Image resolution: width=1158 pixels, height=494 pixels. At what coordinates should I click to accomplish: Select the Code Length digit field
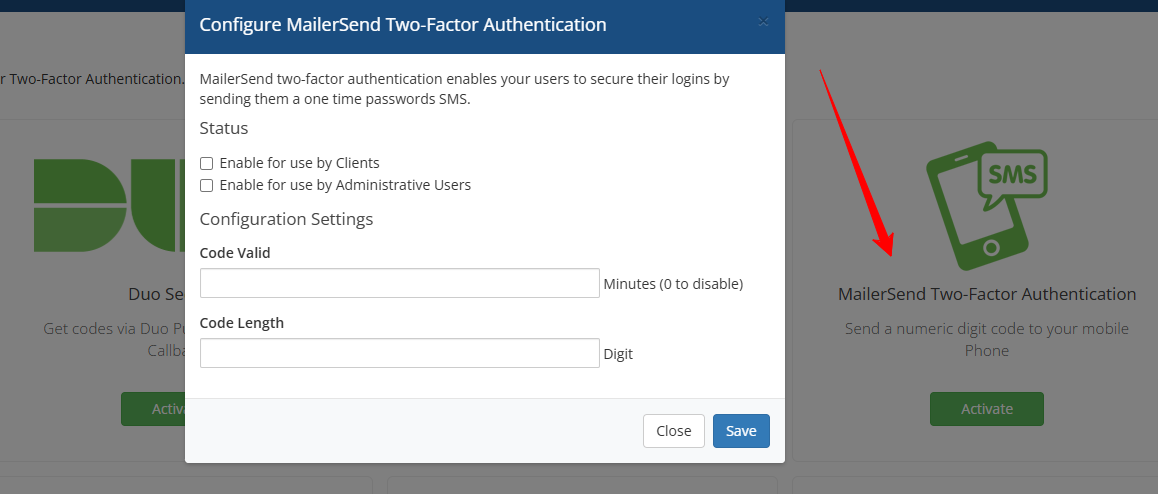point(400,353)
